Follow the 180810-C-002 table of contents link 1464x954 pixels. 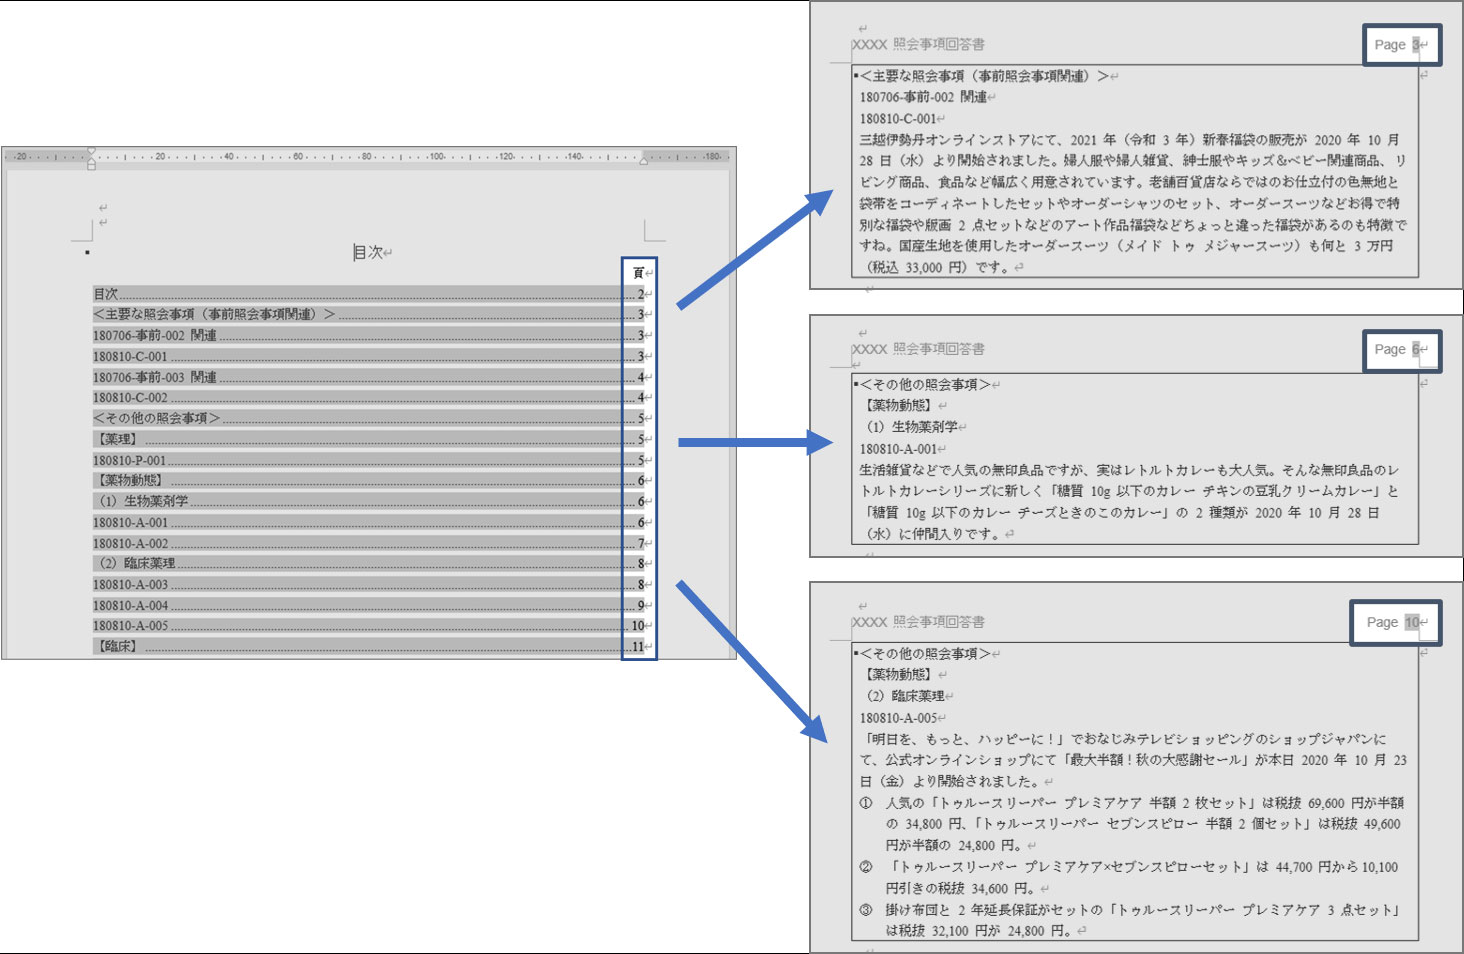130,398
